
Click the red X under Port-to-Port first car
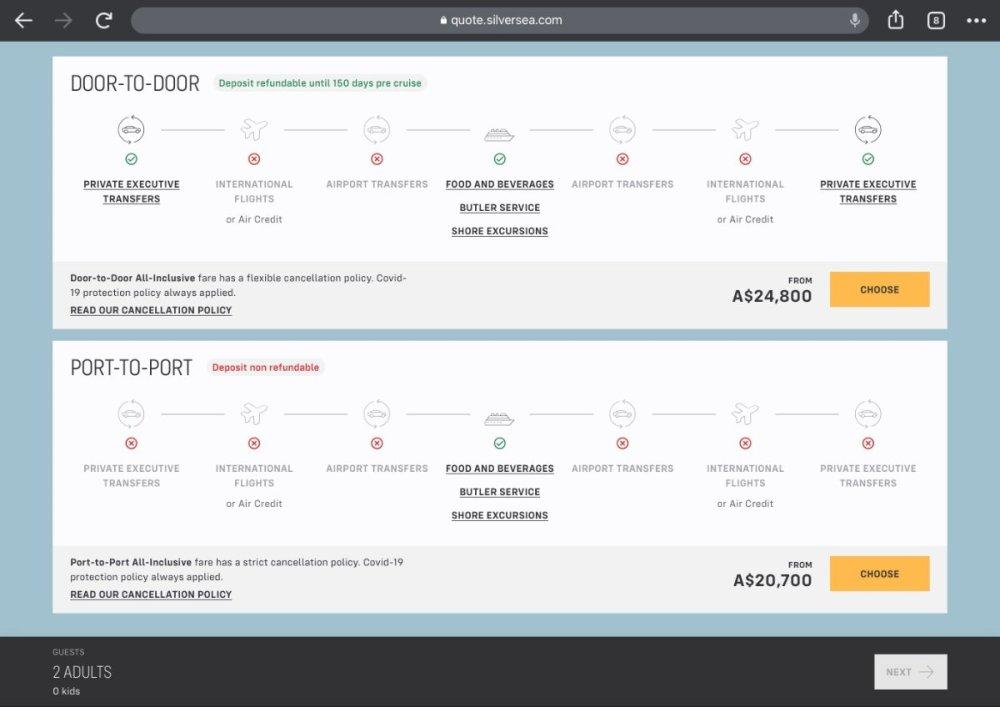[x=131, y=443]
